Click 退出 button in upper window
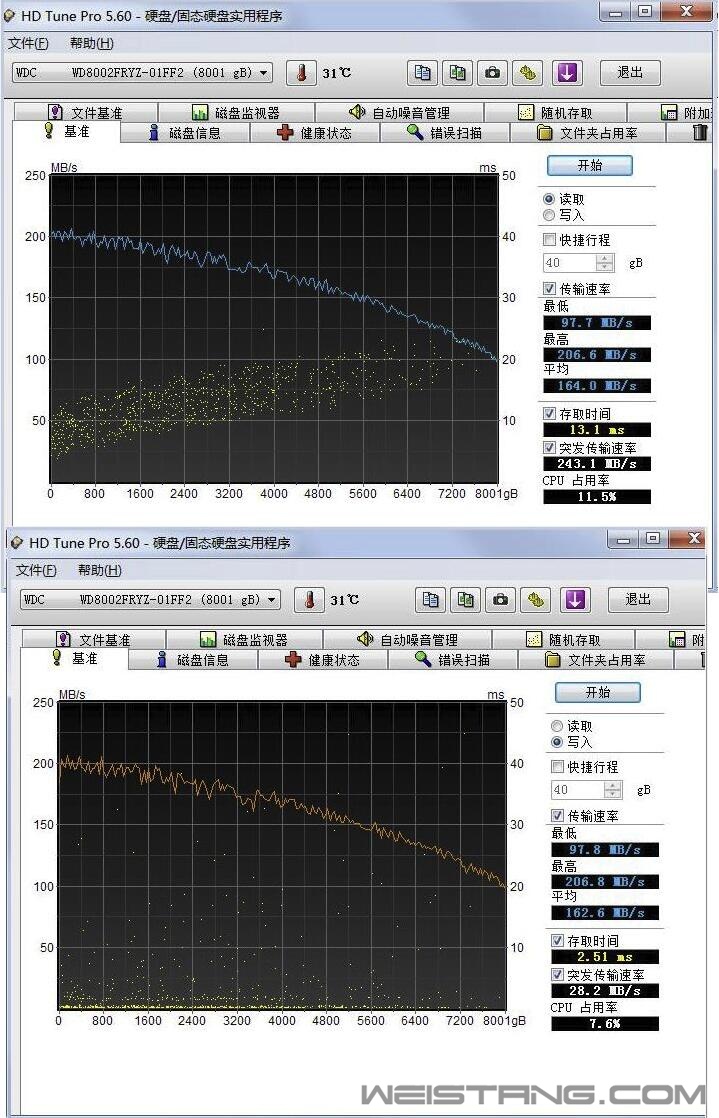The width and height of the screenshot is (719, 1118). pos(630,73)
